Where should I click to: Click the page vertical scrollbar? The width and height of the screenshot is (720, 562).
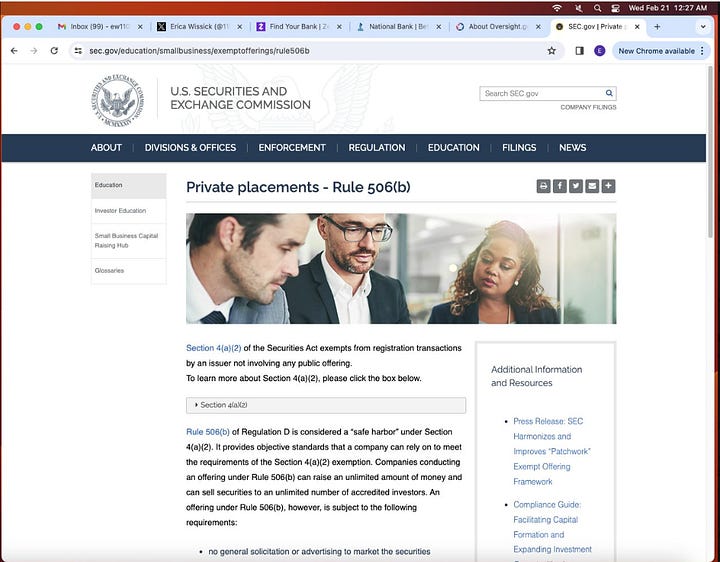click(710, 152)
